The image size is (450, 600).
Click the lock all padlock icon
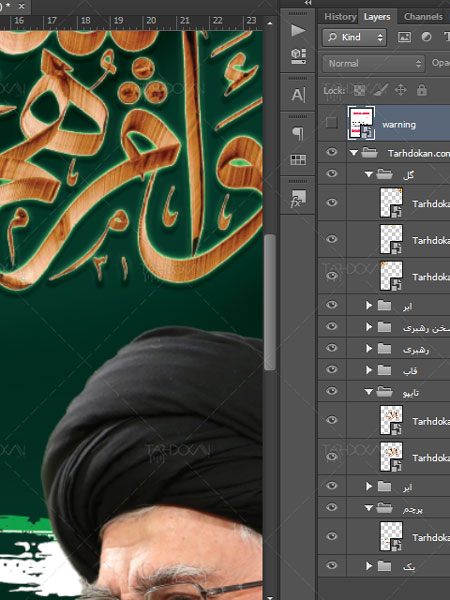[x=422, y=90]
